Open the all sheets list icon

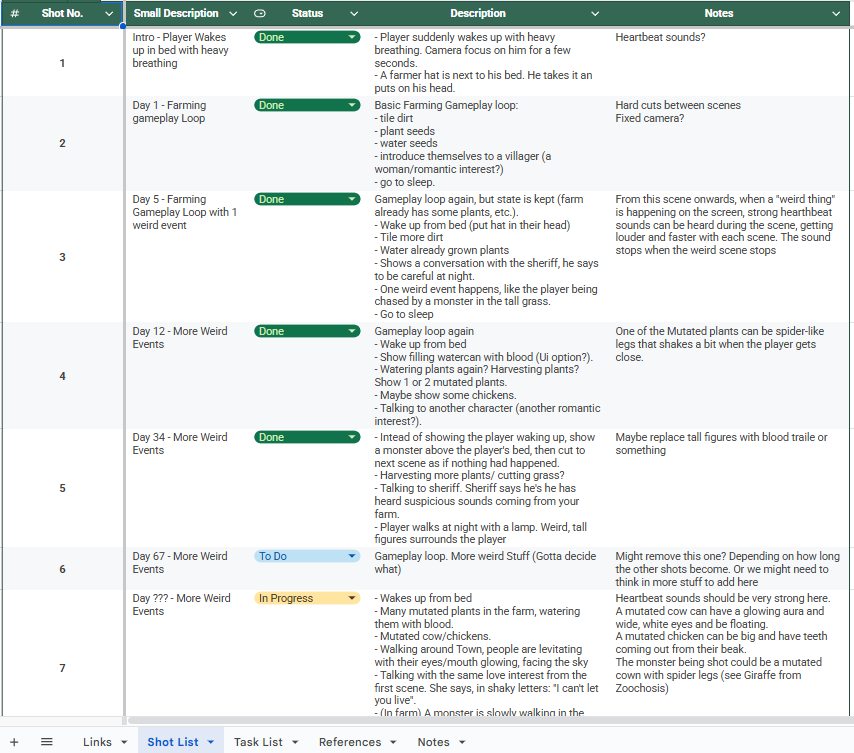(46, 741)
